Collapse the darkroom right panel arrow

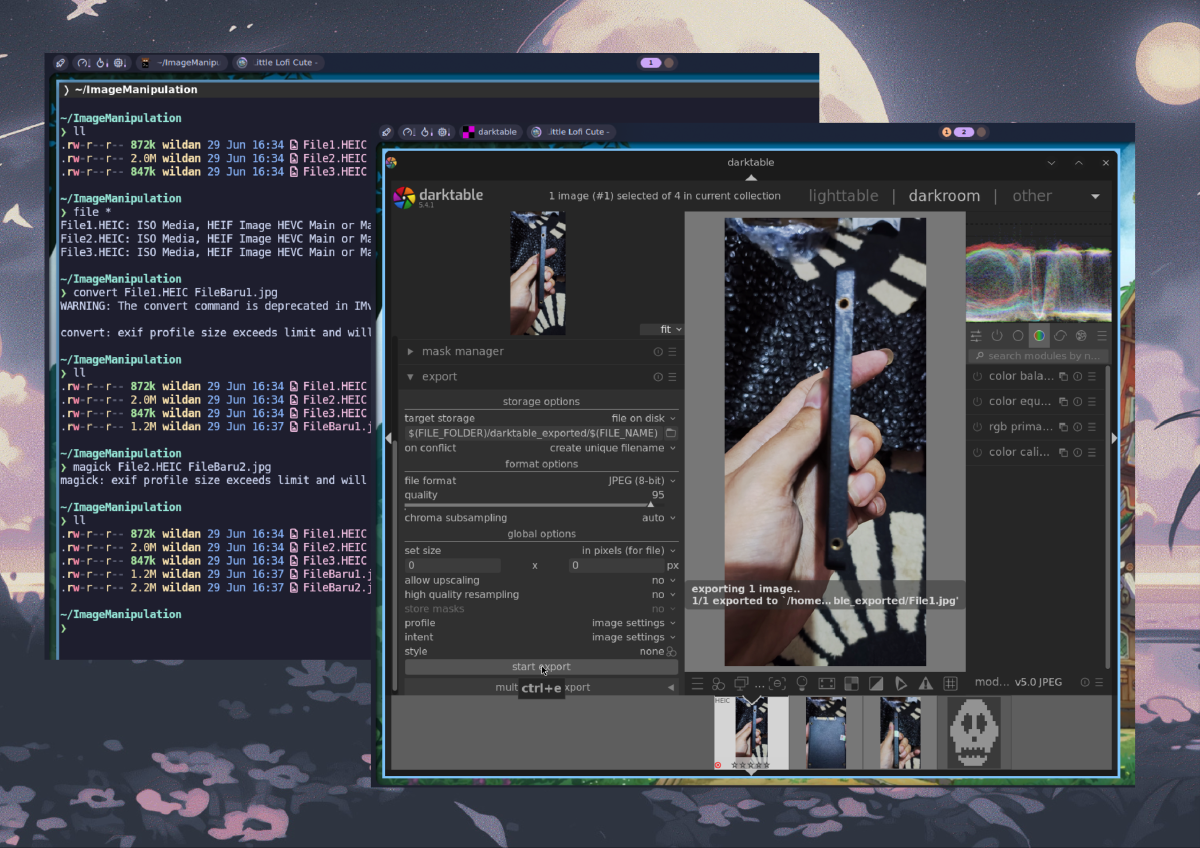[1115, 438]
